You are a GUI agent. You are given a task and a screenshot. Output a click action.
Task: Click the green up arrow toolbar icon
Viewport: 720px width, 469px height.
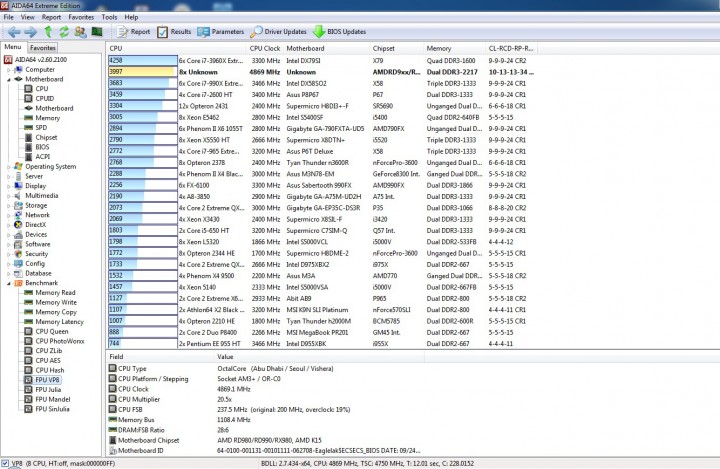coord(48,32)
